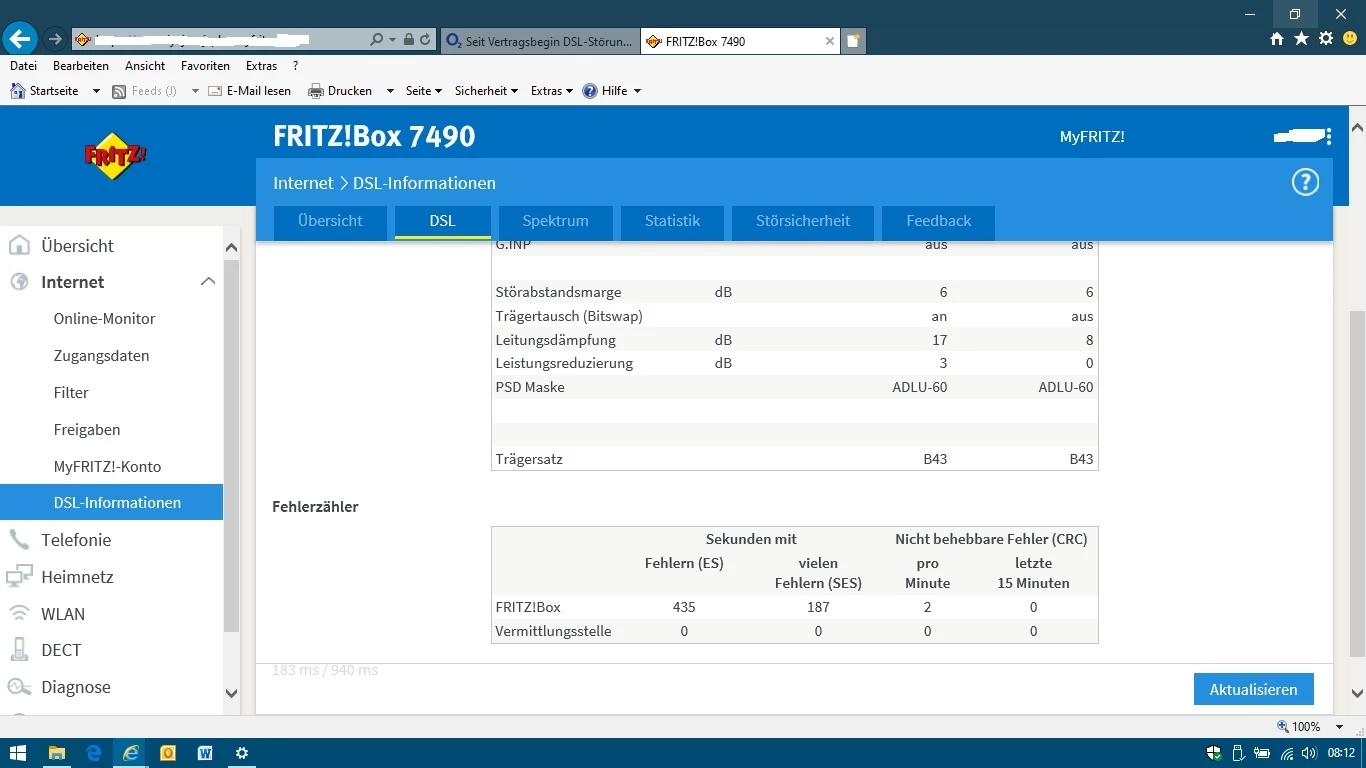The image size is (1366, 768).
Task: Switch to the Störsicherheit tab
Action: [x=803, y=221]
